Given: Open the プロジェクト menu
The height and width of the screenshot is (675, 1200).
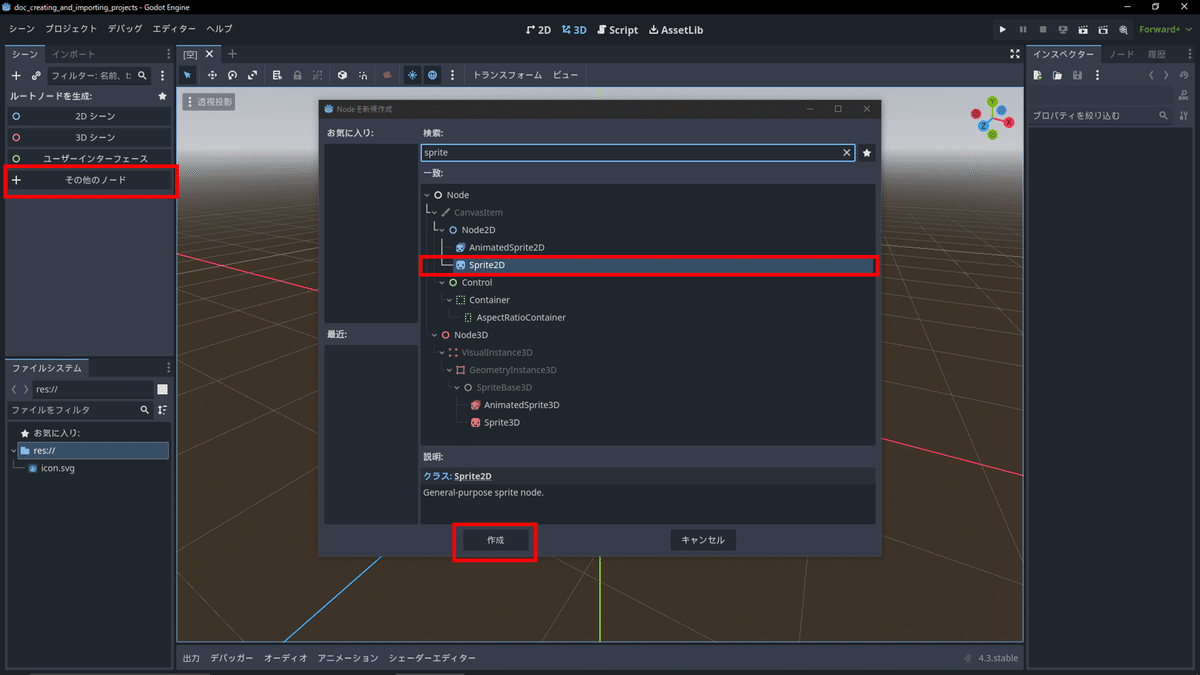Looking at the screenshot, I should [71, 30].
